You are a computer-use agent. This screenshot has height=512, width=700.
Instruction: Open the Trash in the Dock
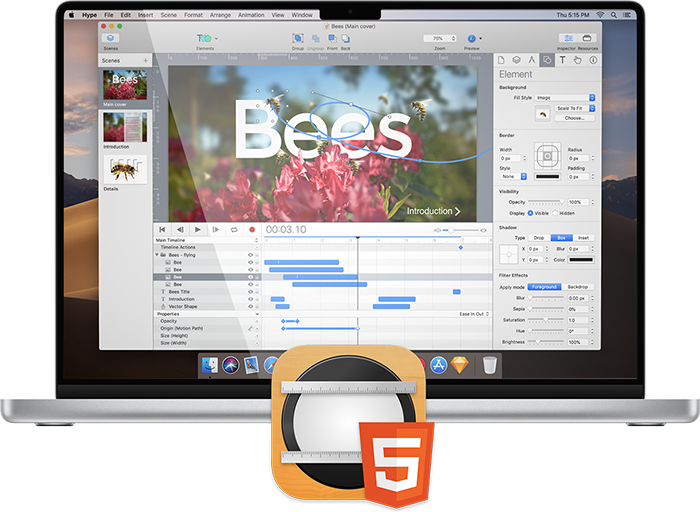coord(489,365)
